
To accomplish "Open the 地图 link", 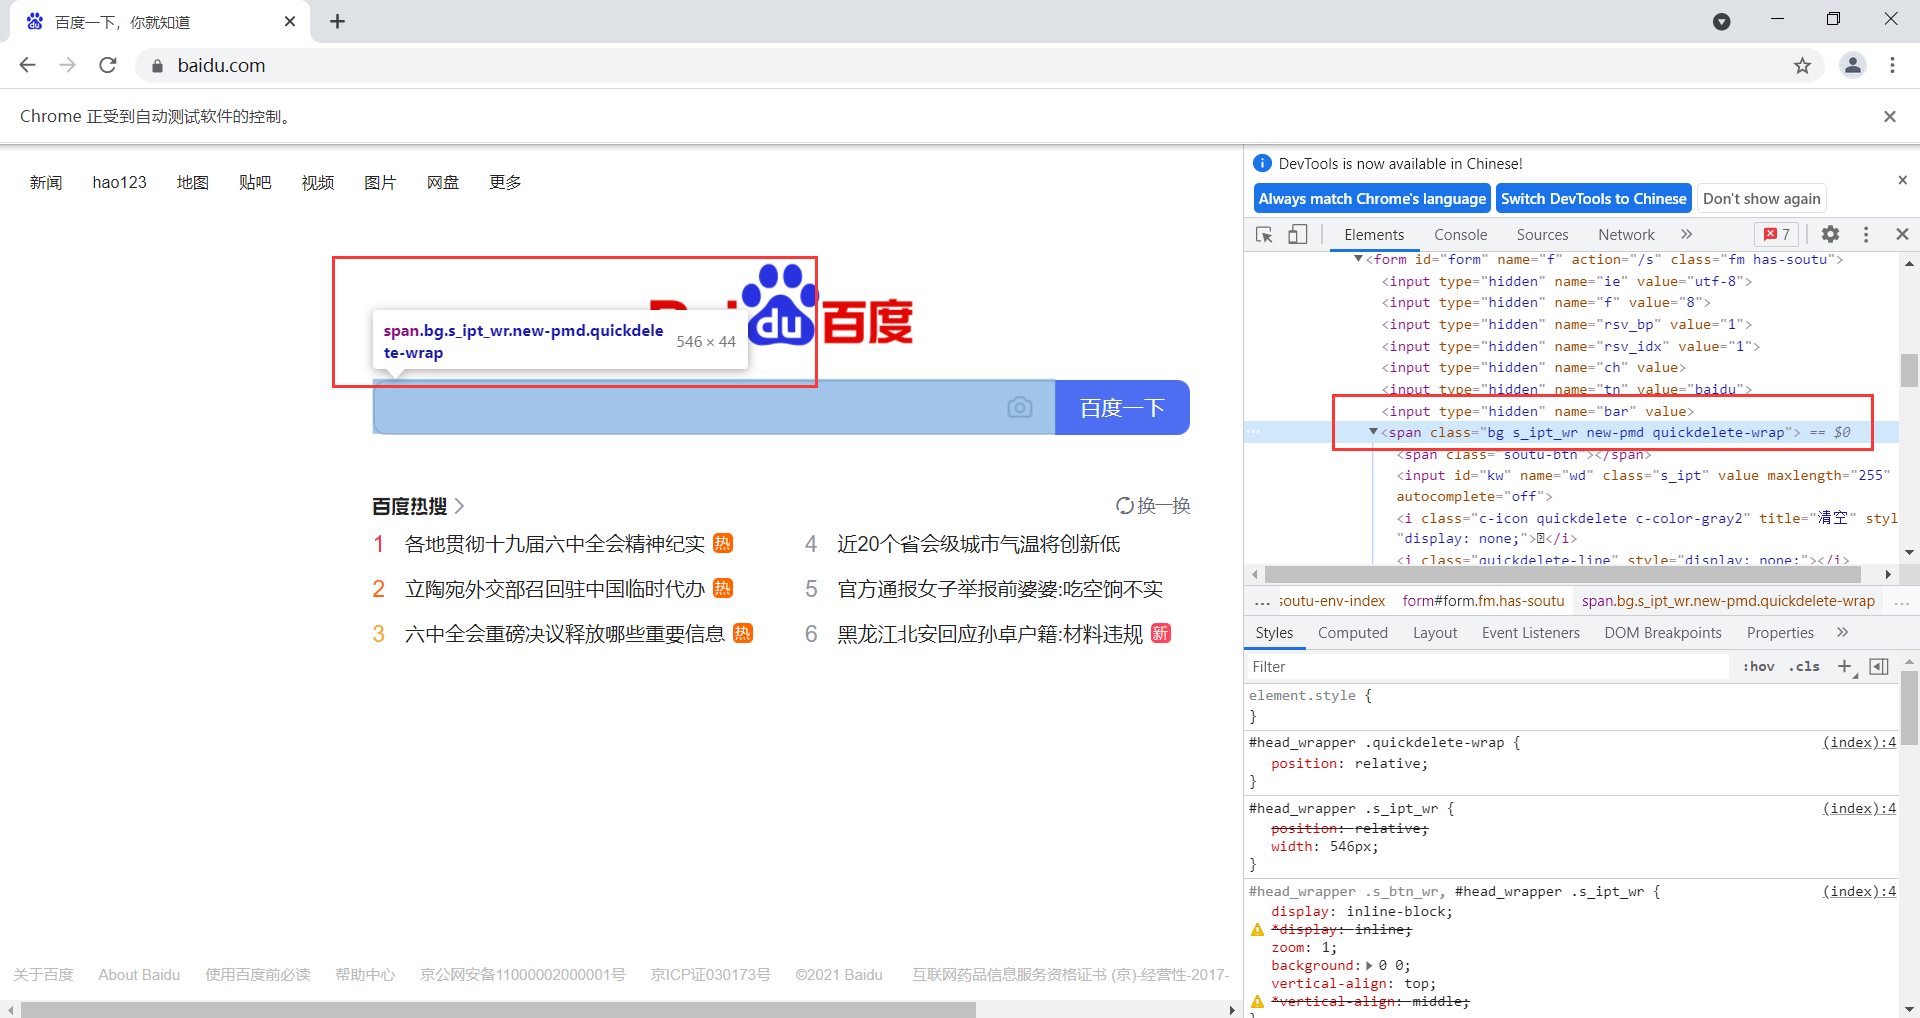I will pos(192,182).
